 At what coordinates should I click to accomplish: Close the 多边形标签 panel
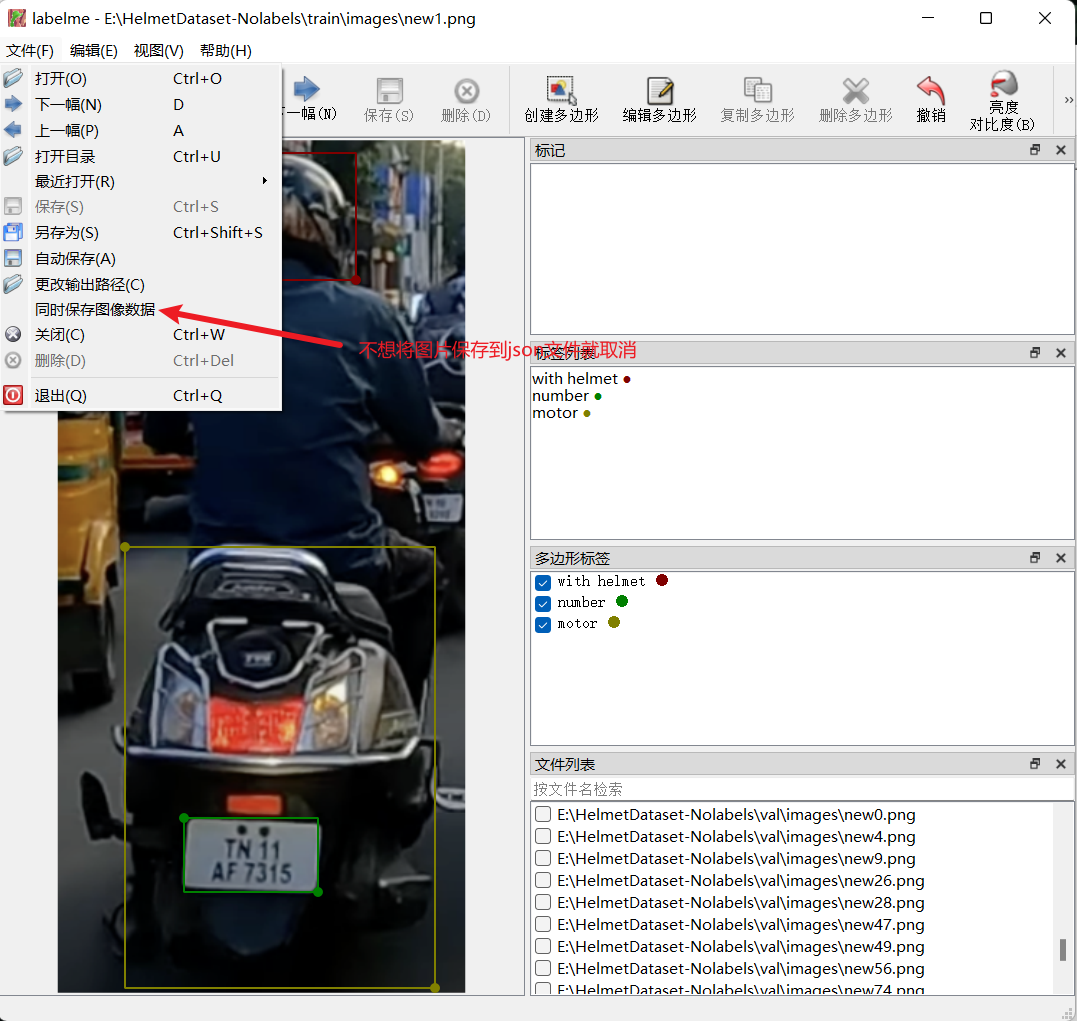pyautogui.click(x=1061, y=557)
